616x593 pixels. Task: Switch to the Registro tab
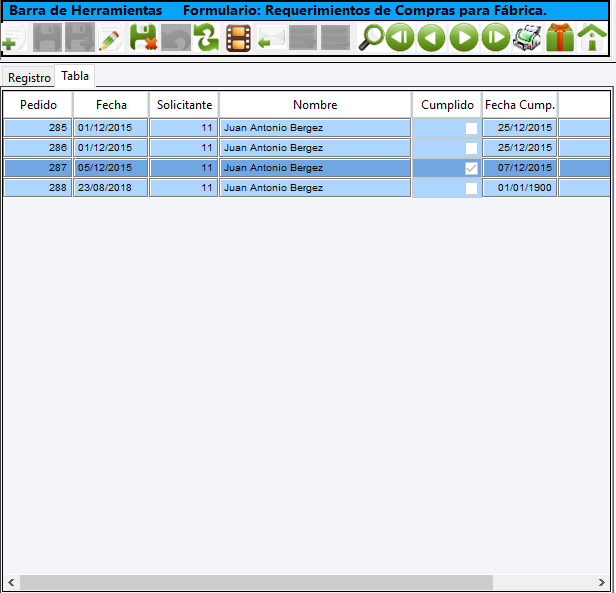click(29, 77)
